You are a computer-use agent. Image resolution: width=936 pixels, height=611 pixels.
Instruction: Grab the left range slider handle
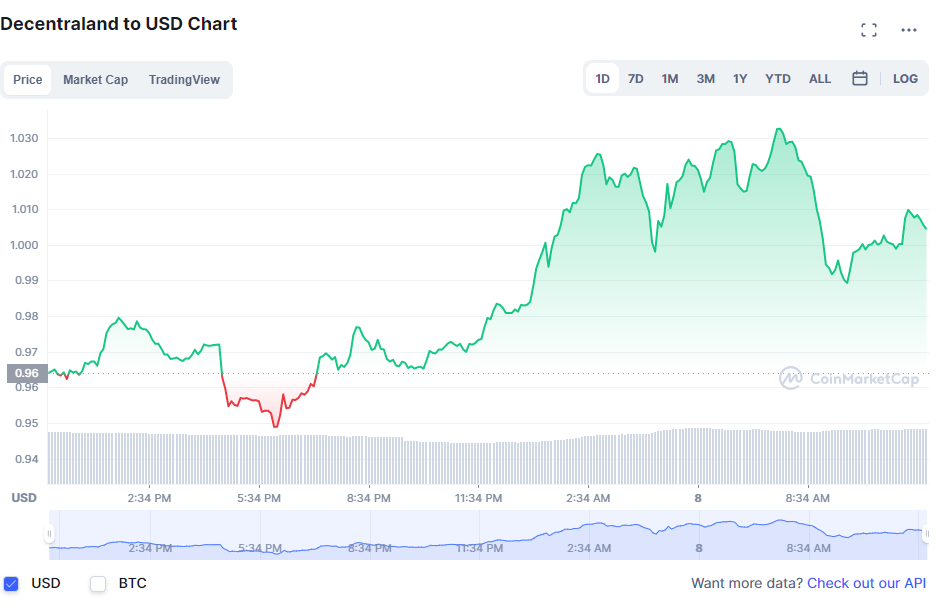pyautogui.click(x=49, y=533)
